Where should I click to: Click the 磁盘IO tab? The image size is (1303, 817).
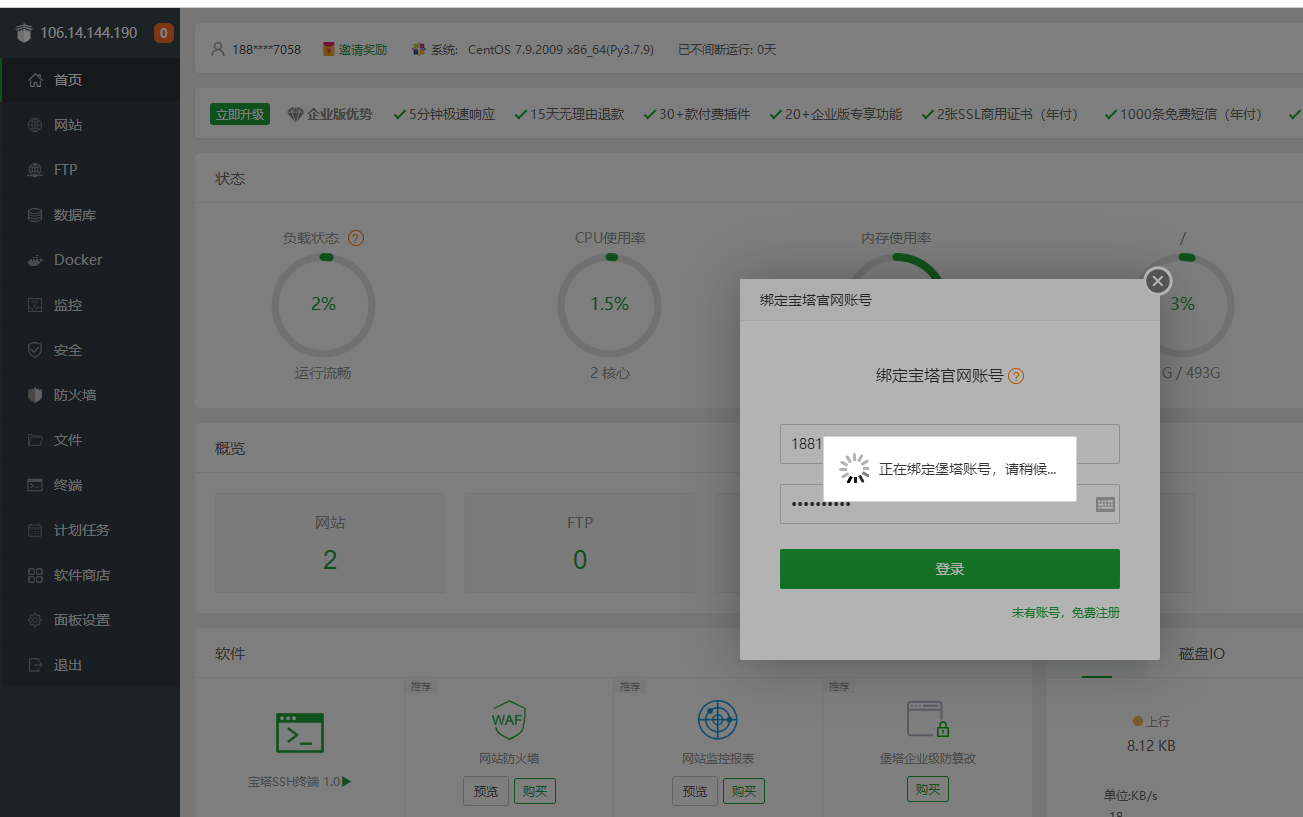point(1201,654)
